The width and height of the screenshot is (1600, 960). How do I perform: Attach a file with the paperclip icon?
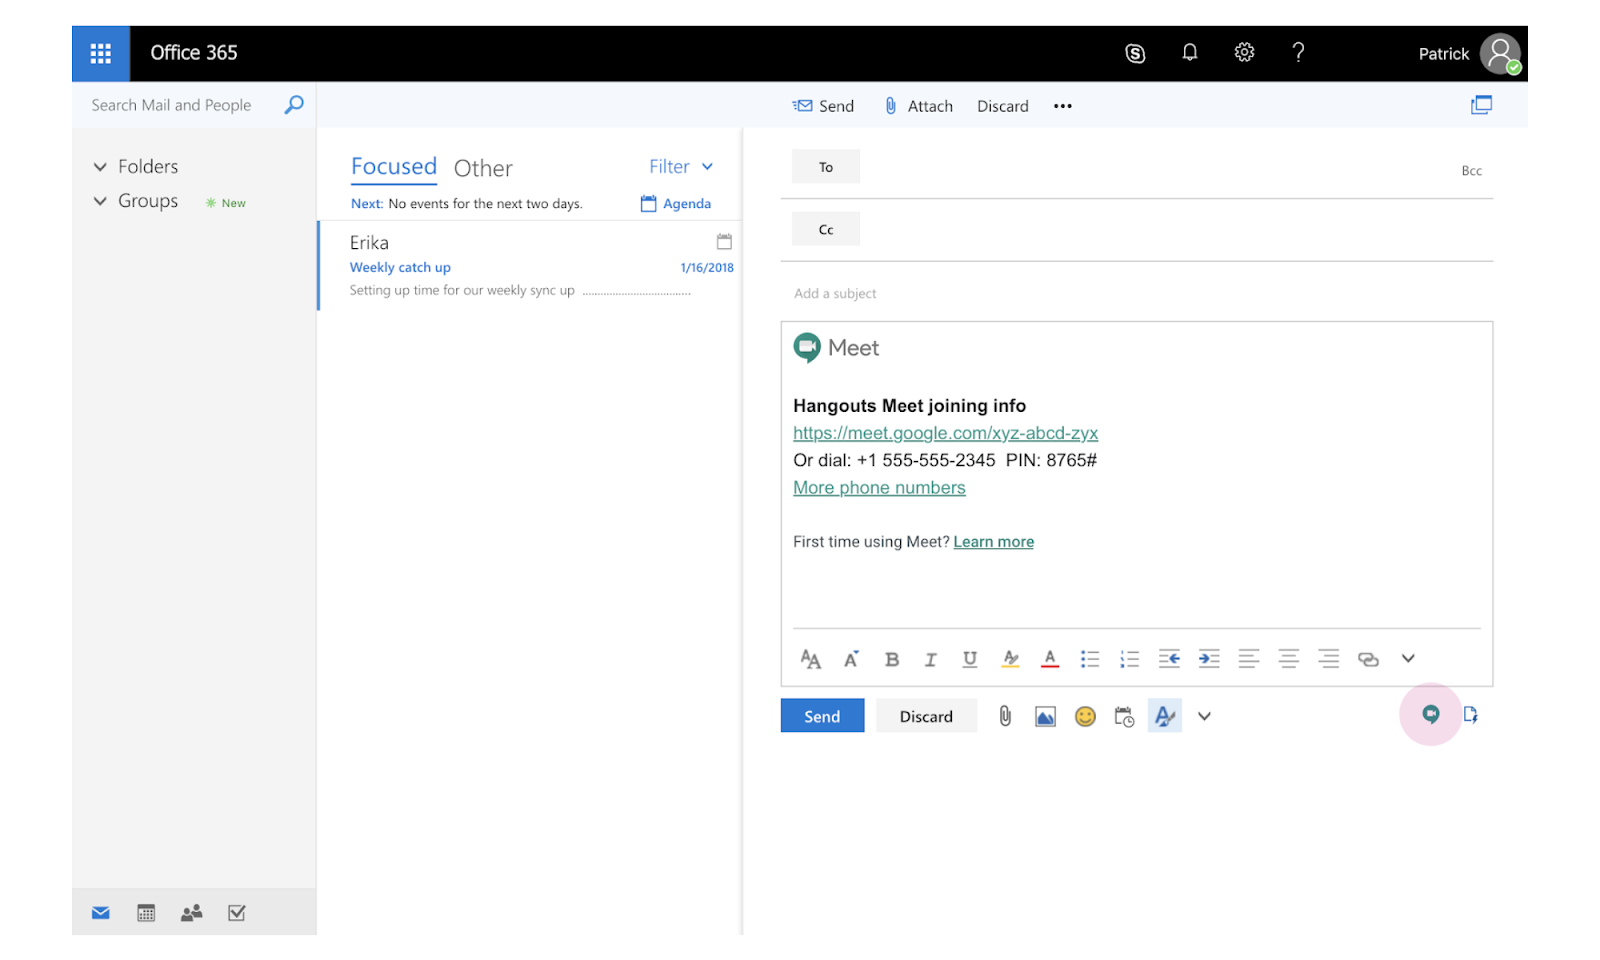[1005, 716]
